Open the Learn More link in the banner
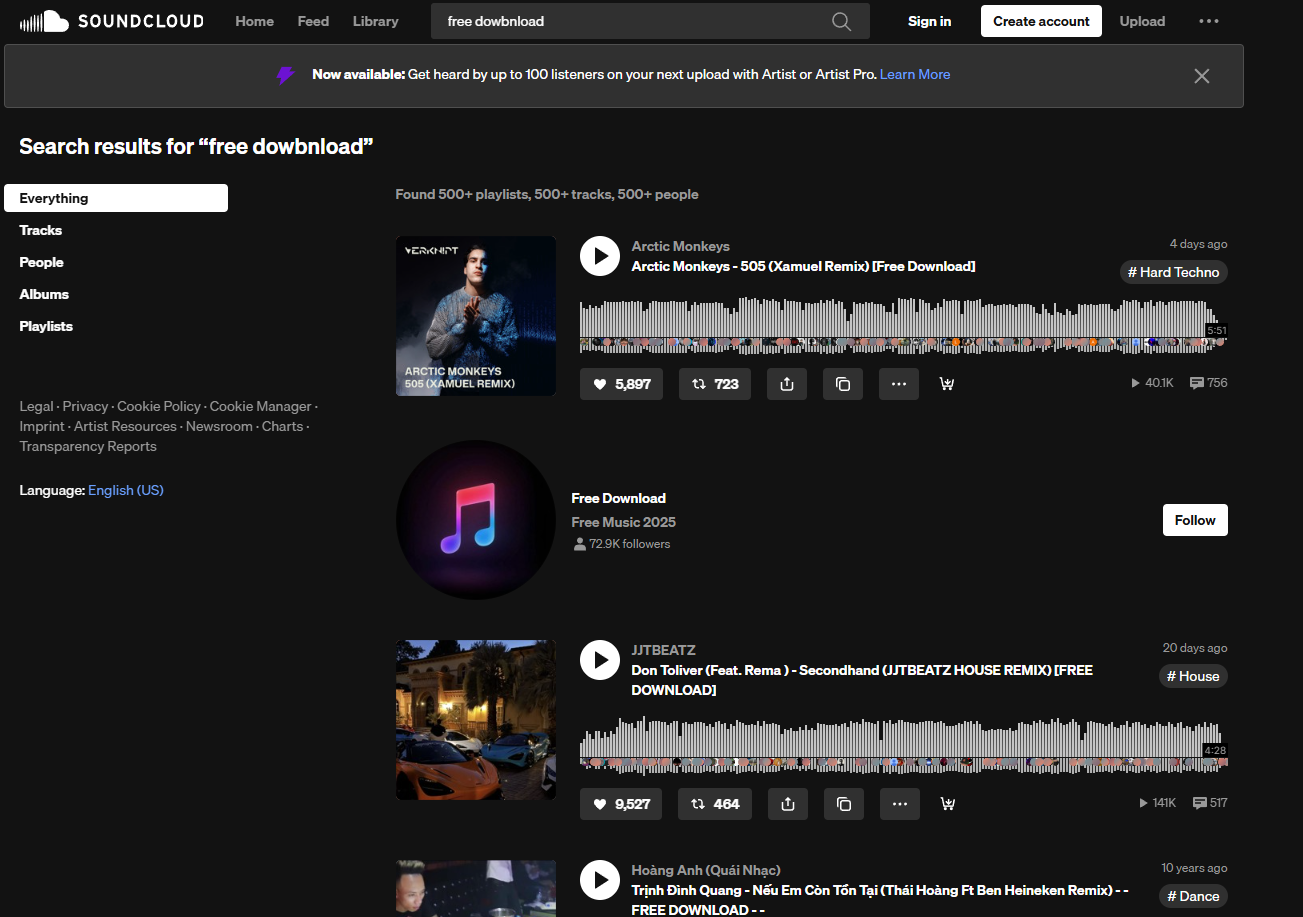 pyautogui.click(x=915, y=74)
